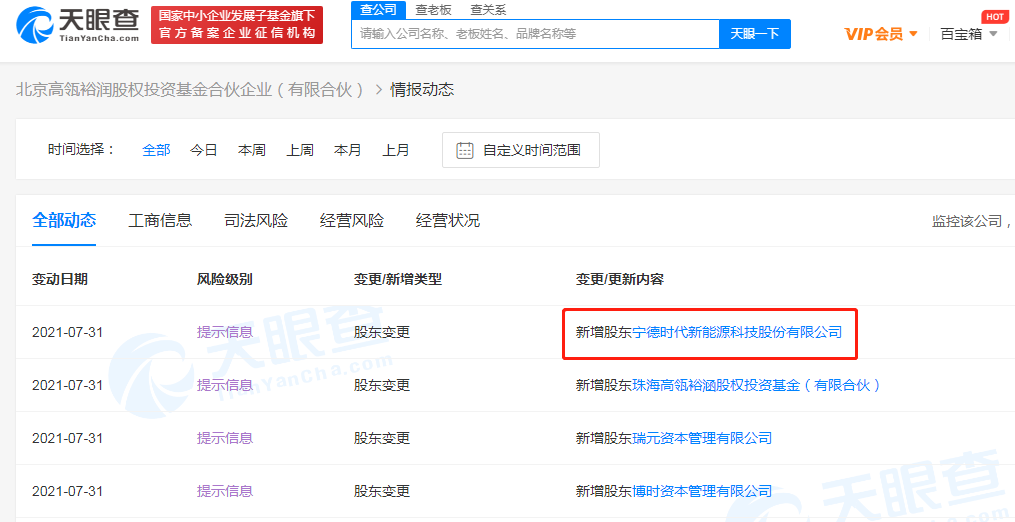Select 上月 time filter
This screenshot has width=1015, height=522.
[396, 150]
